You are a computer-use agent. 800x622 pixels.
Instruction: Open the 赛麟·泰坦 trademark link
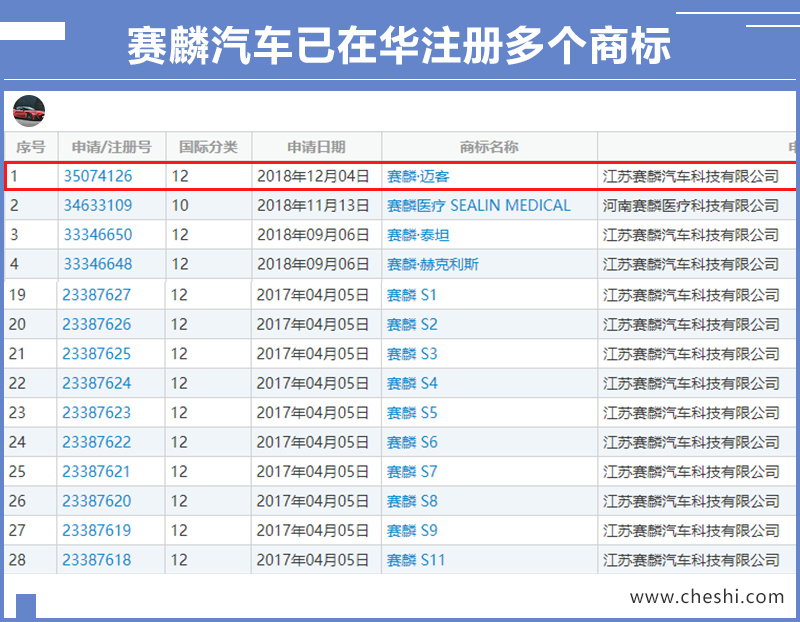[418, 235]
